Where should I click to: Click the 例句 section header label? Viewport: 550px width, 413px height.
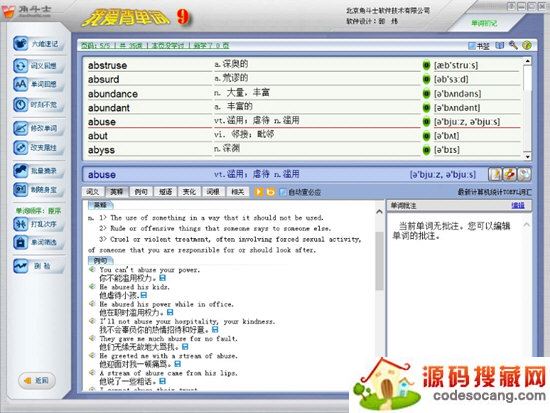click(x=100, y=260)
